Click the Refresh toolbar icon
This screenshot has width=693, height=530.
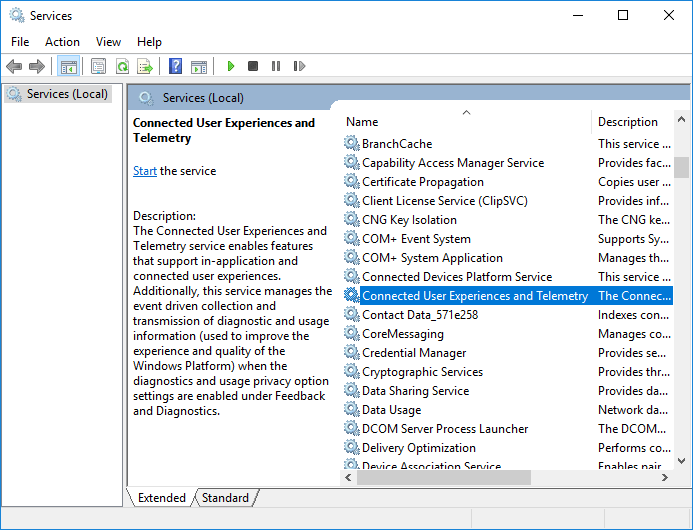click(x=122, y=66)
